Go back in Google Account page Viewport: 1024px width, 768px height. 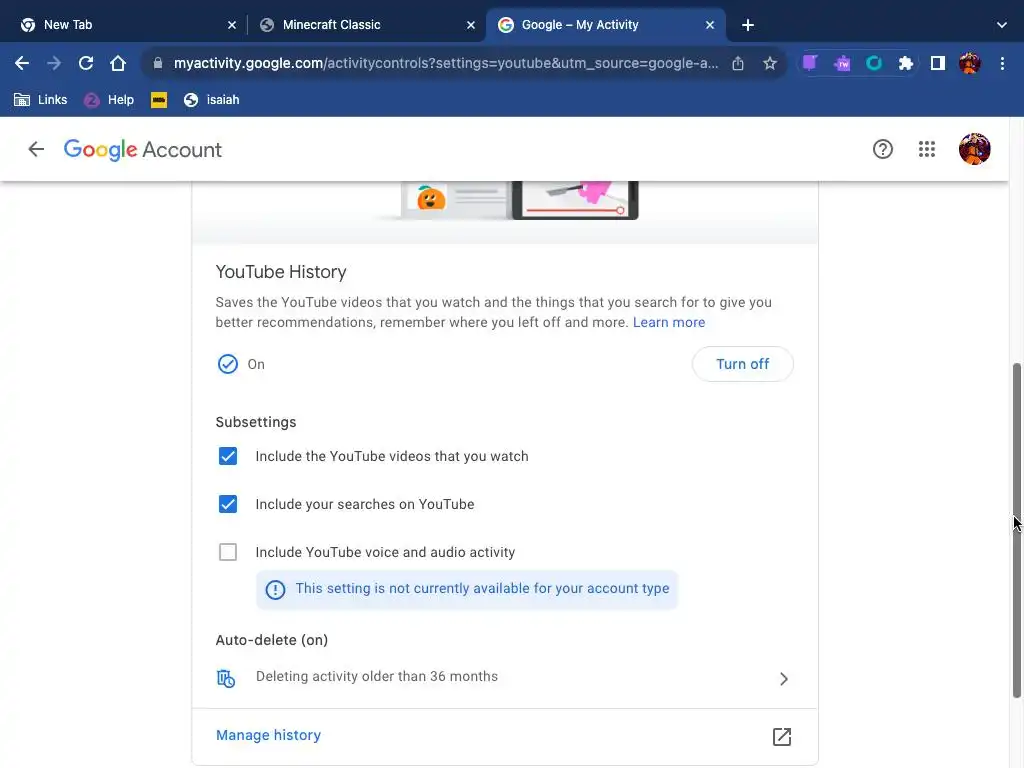(x=36, y=149)
